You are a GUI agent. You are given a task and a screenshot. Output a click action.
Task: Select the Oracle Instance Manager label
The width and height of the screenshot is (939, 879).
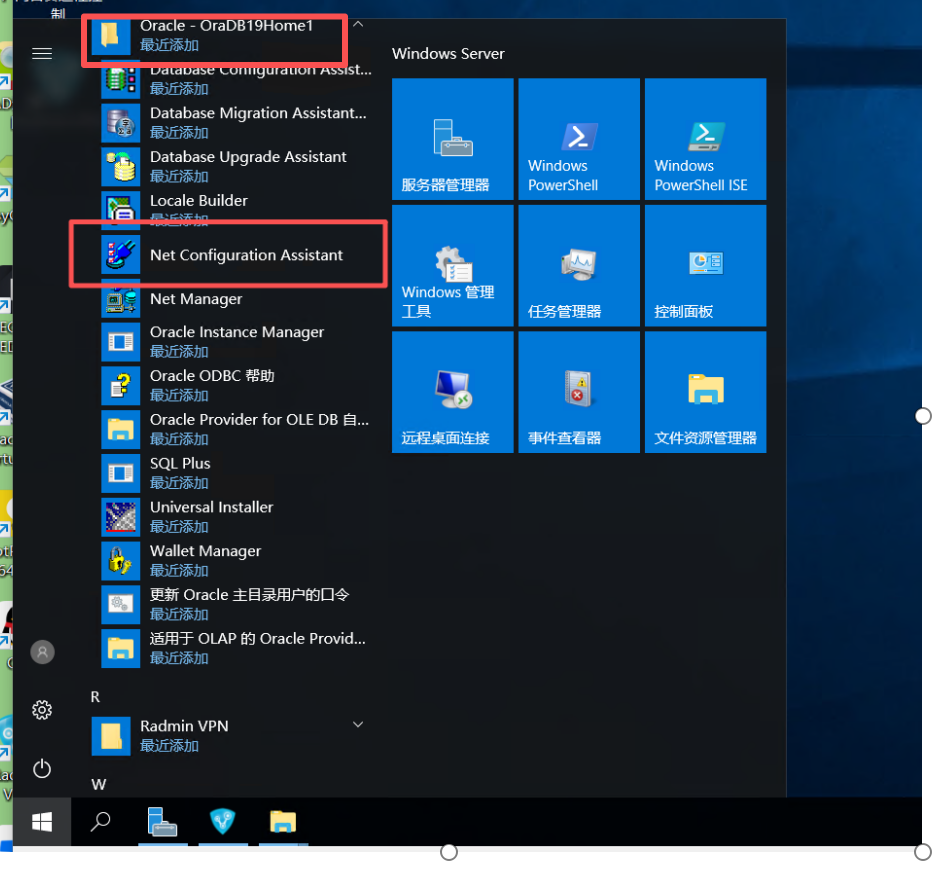pyautogui.click(x=237, y=332)
